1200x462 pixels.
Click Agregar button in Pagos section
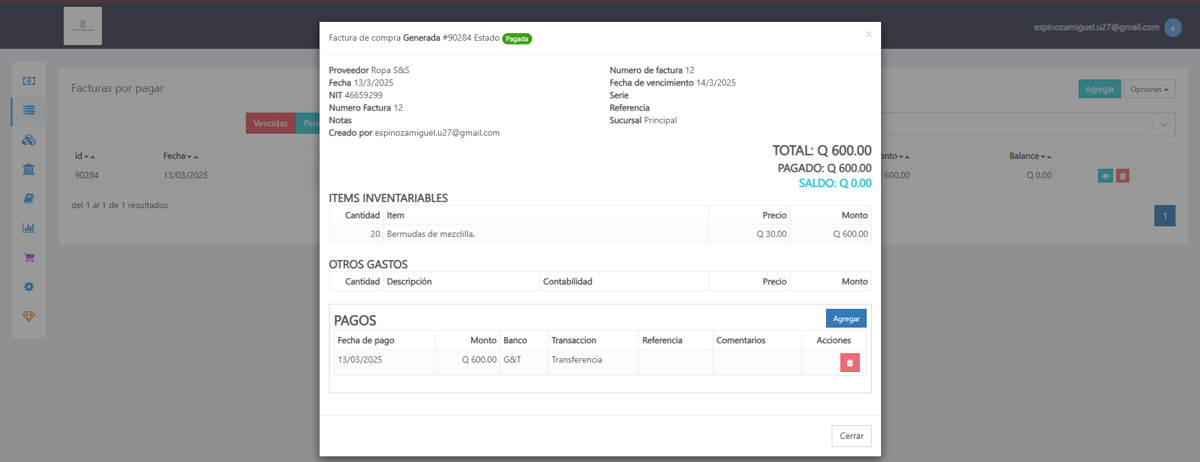[x=846, y=318]
